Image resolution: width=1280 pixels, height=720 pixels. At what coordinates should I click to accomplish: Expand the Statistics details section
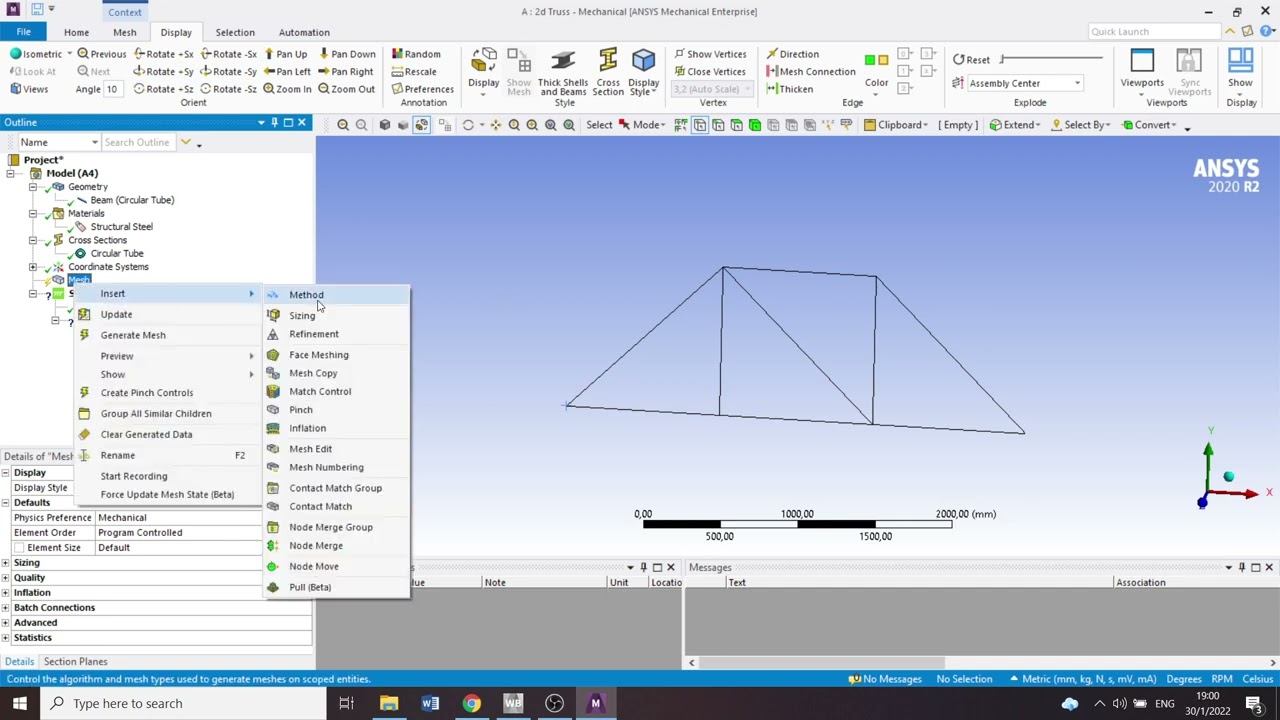click(x=6, y=638)
